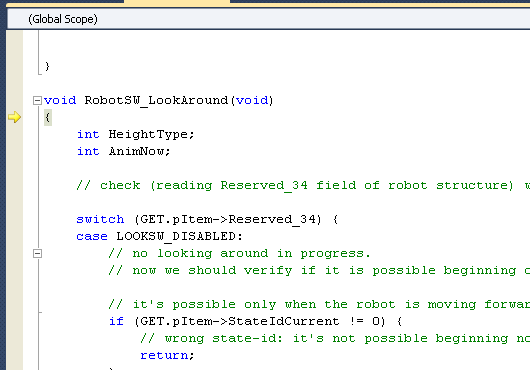This screenshot has height=370, width=530.
Task: Click 'GET.pItem->StateIdCurrent' in if condition
Action: [x=239, y=321]
